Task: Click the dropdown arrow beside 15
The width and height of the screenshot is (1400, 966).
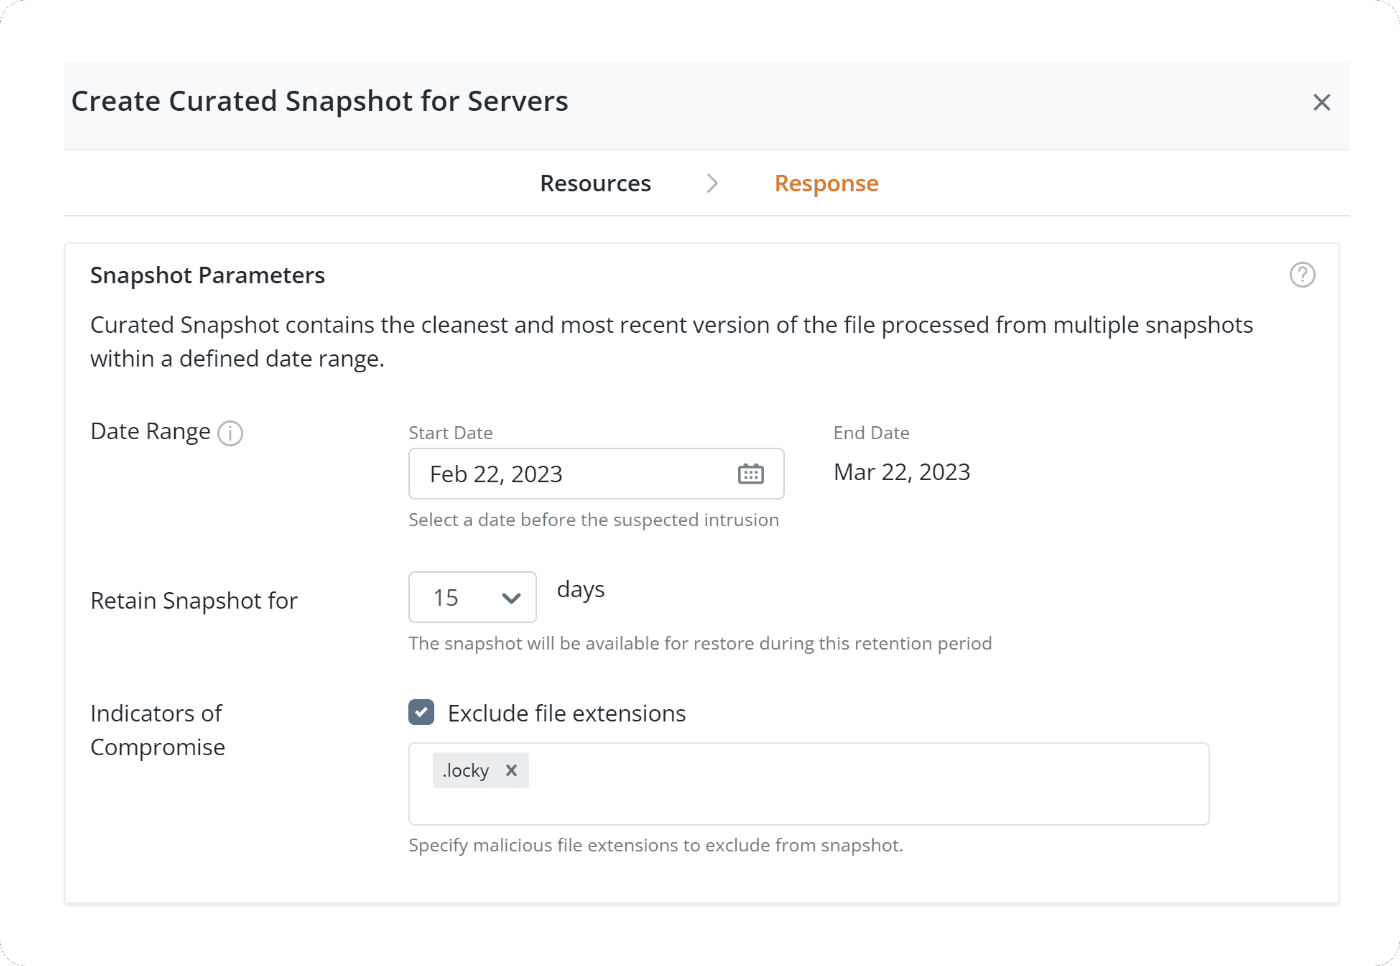Action: click(511, 598)
